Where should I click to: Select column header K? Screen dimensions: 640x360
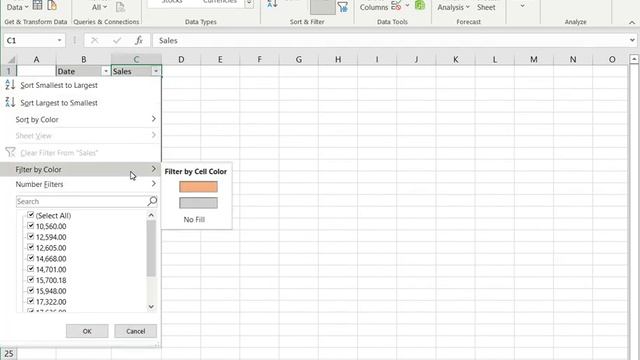coord(456,60)
